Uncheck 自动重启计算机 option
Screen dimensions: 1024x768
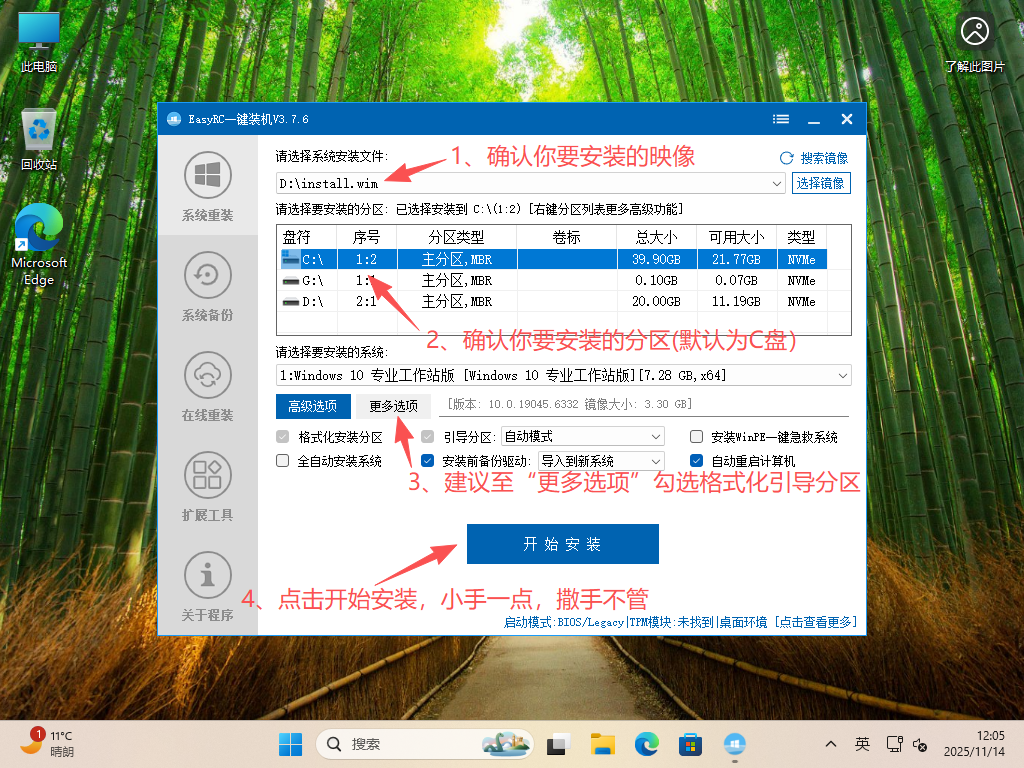click(x=696, y=460)
